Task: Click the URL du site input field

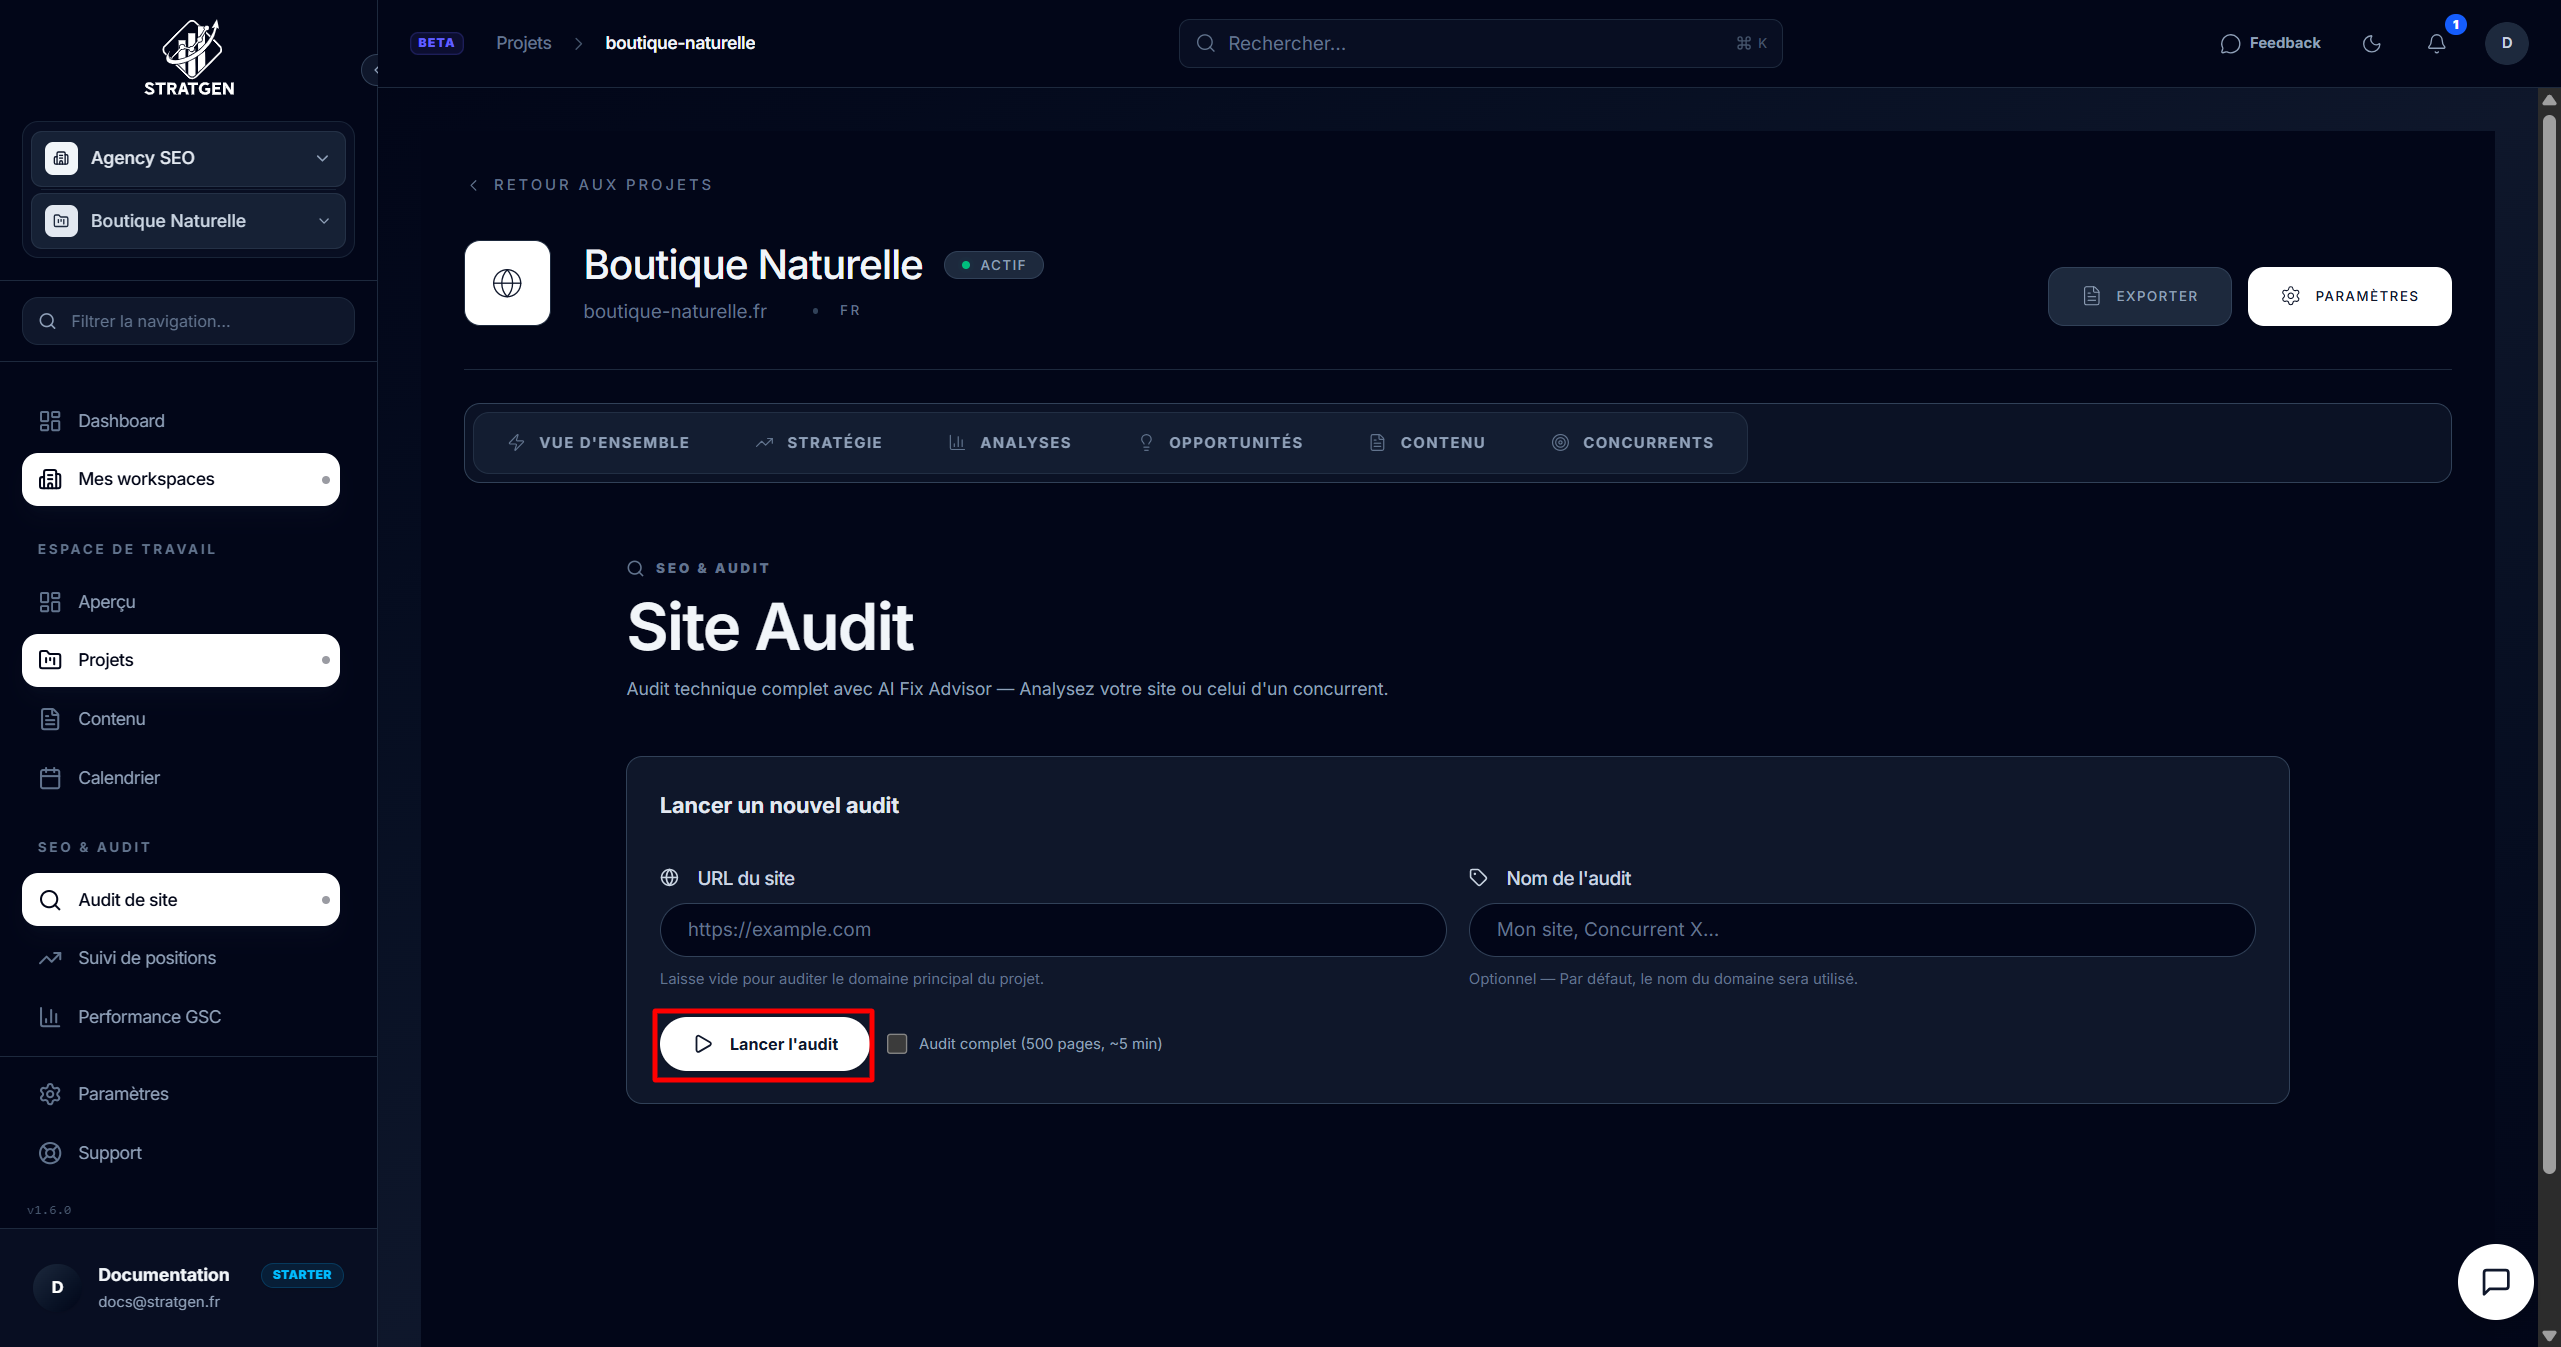Action: [x=1051, y=930]
